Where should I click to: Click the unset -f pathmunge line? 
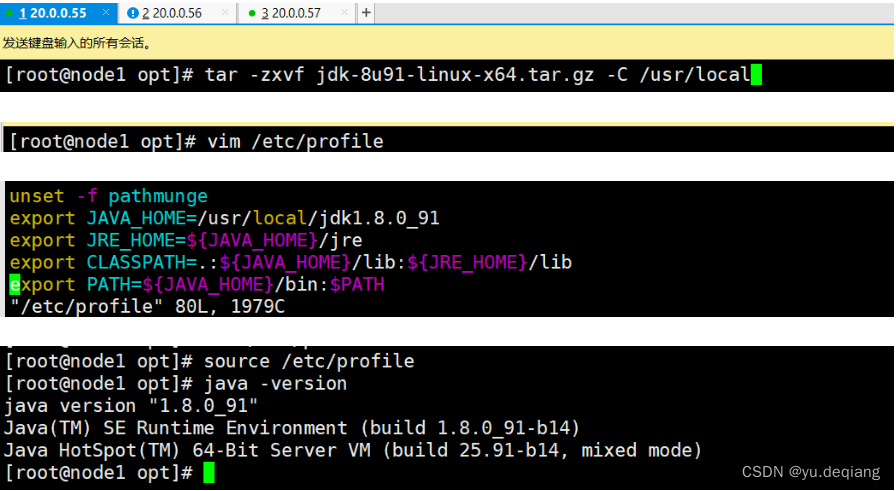(x=109, y=196)
